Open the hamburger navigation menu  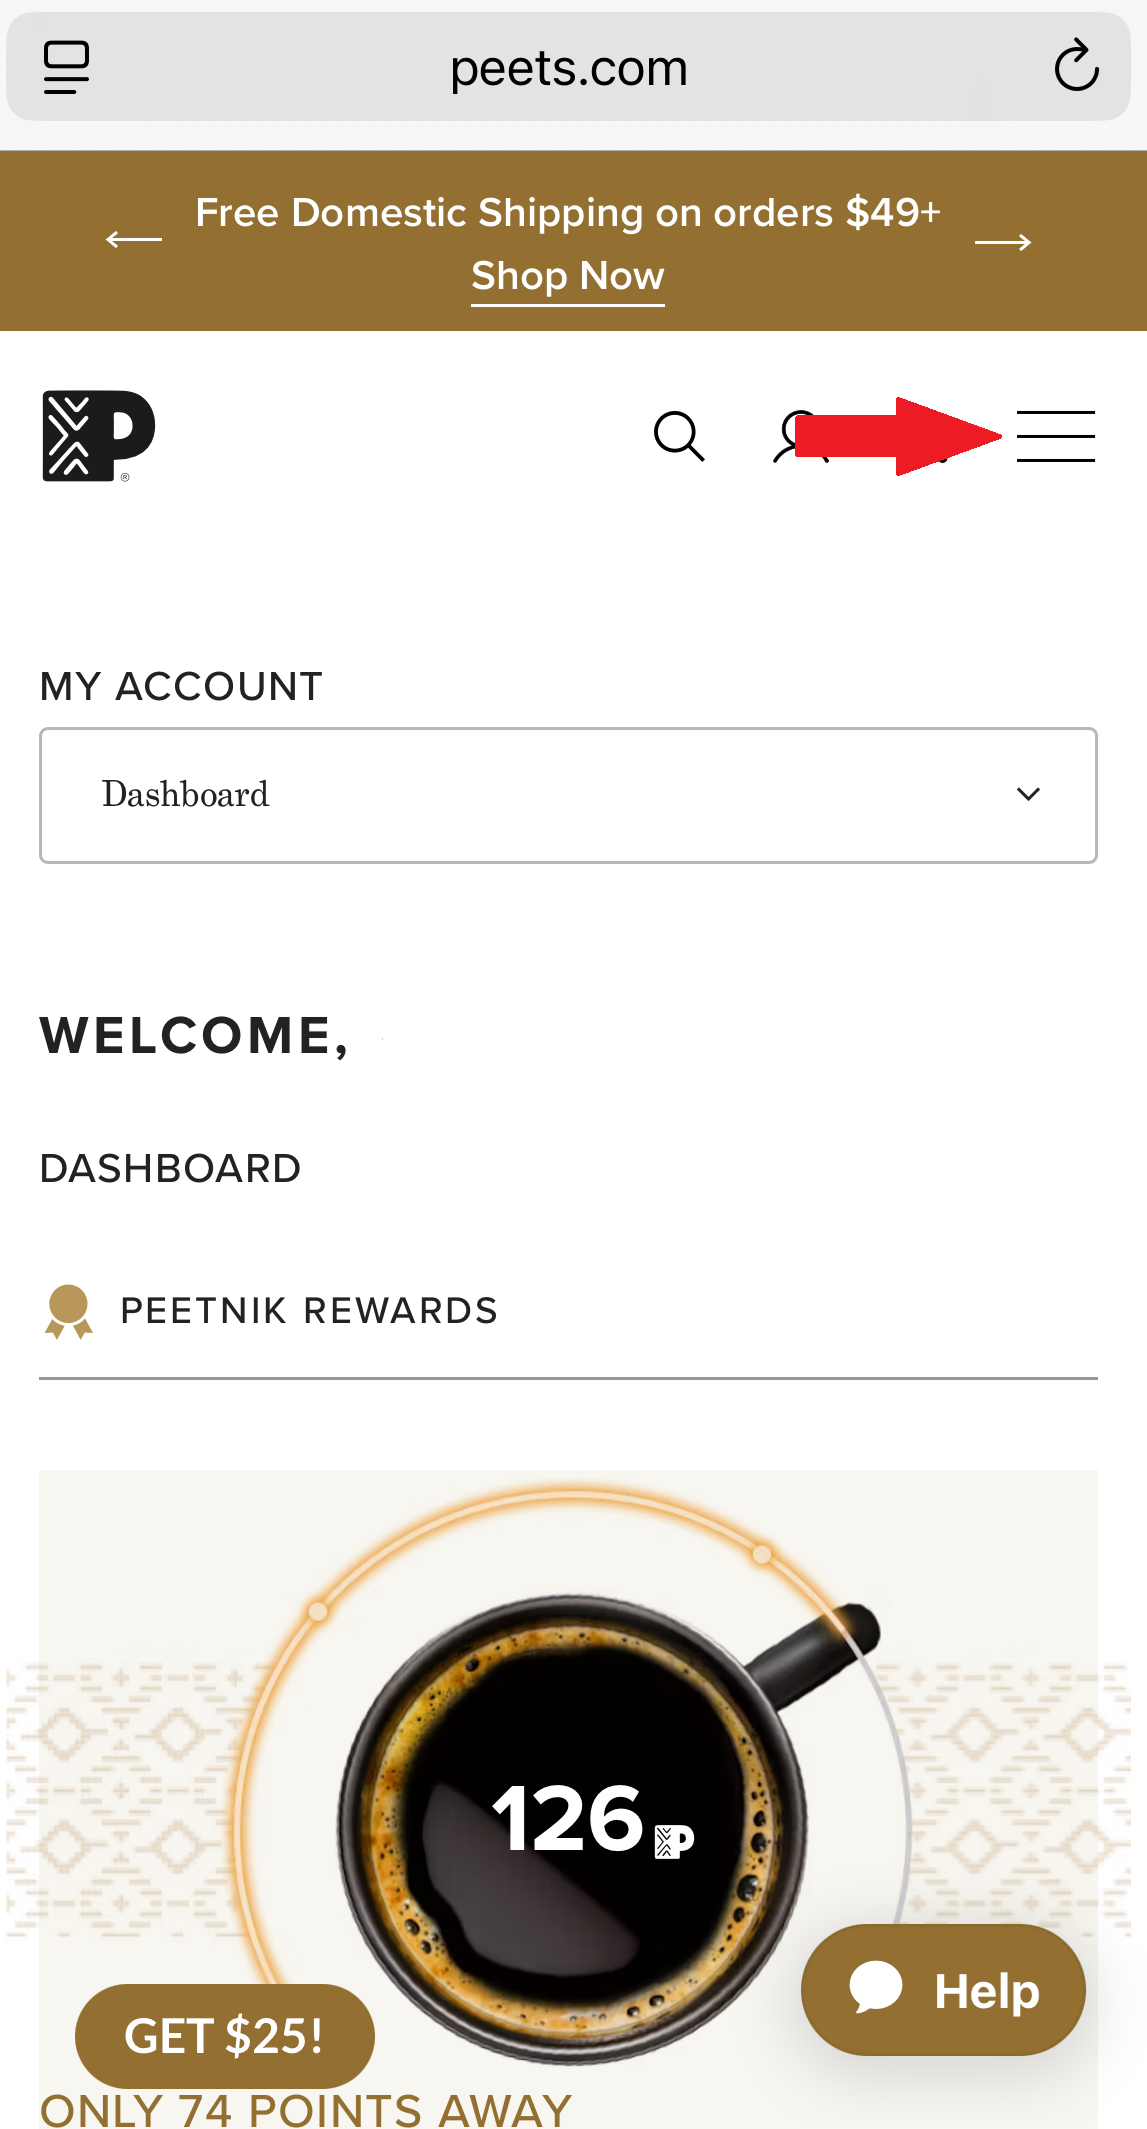click(1055, 436)
